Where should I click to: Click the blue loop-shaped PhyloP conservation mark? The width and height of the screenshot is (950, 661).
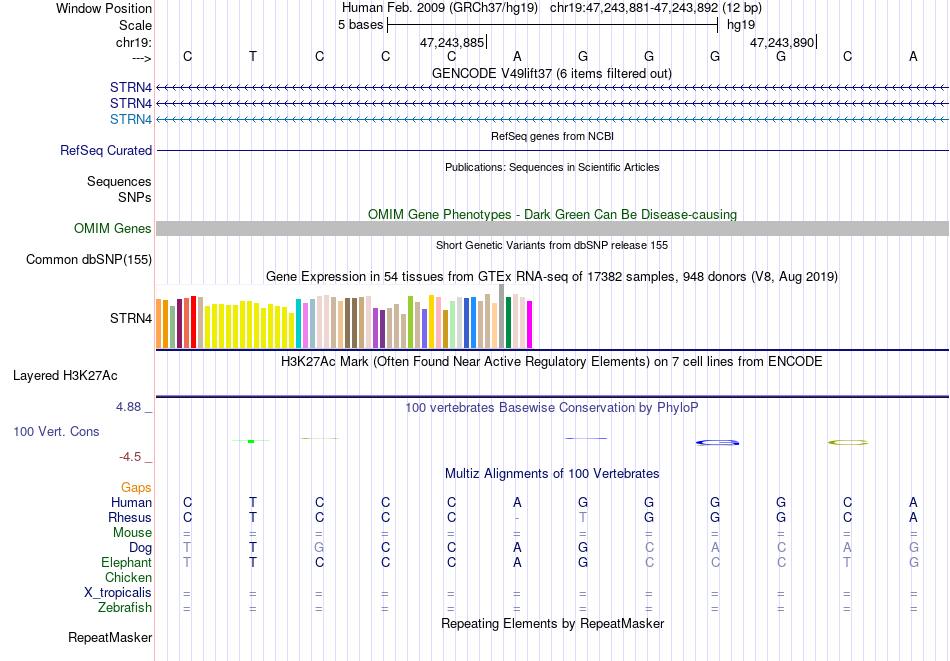pos(717,443)
